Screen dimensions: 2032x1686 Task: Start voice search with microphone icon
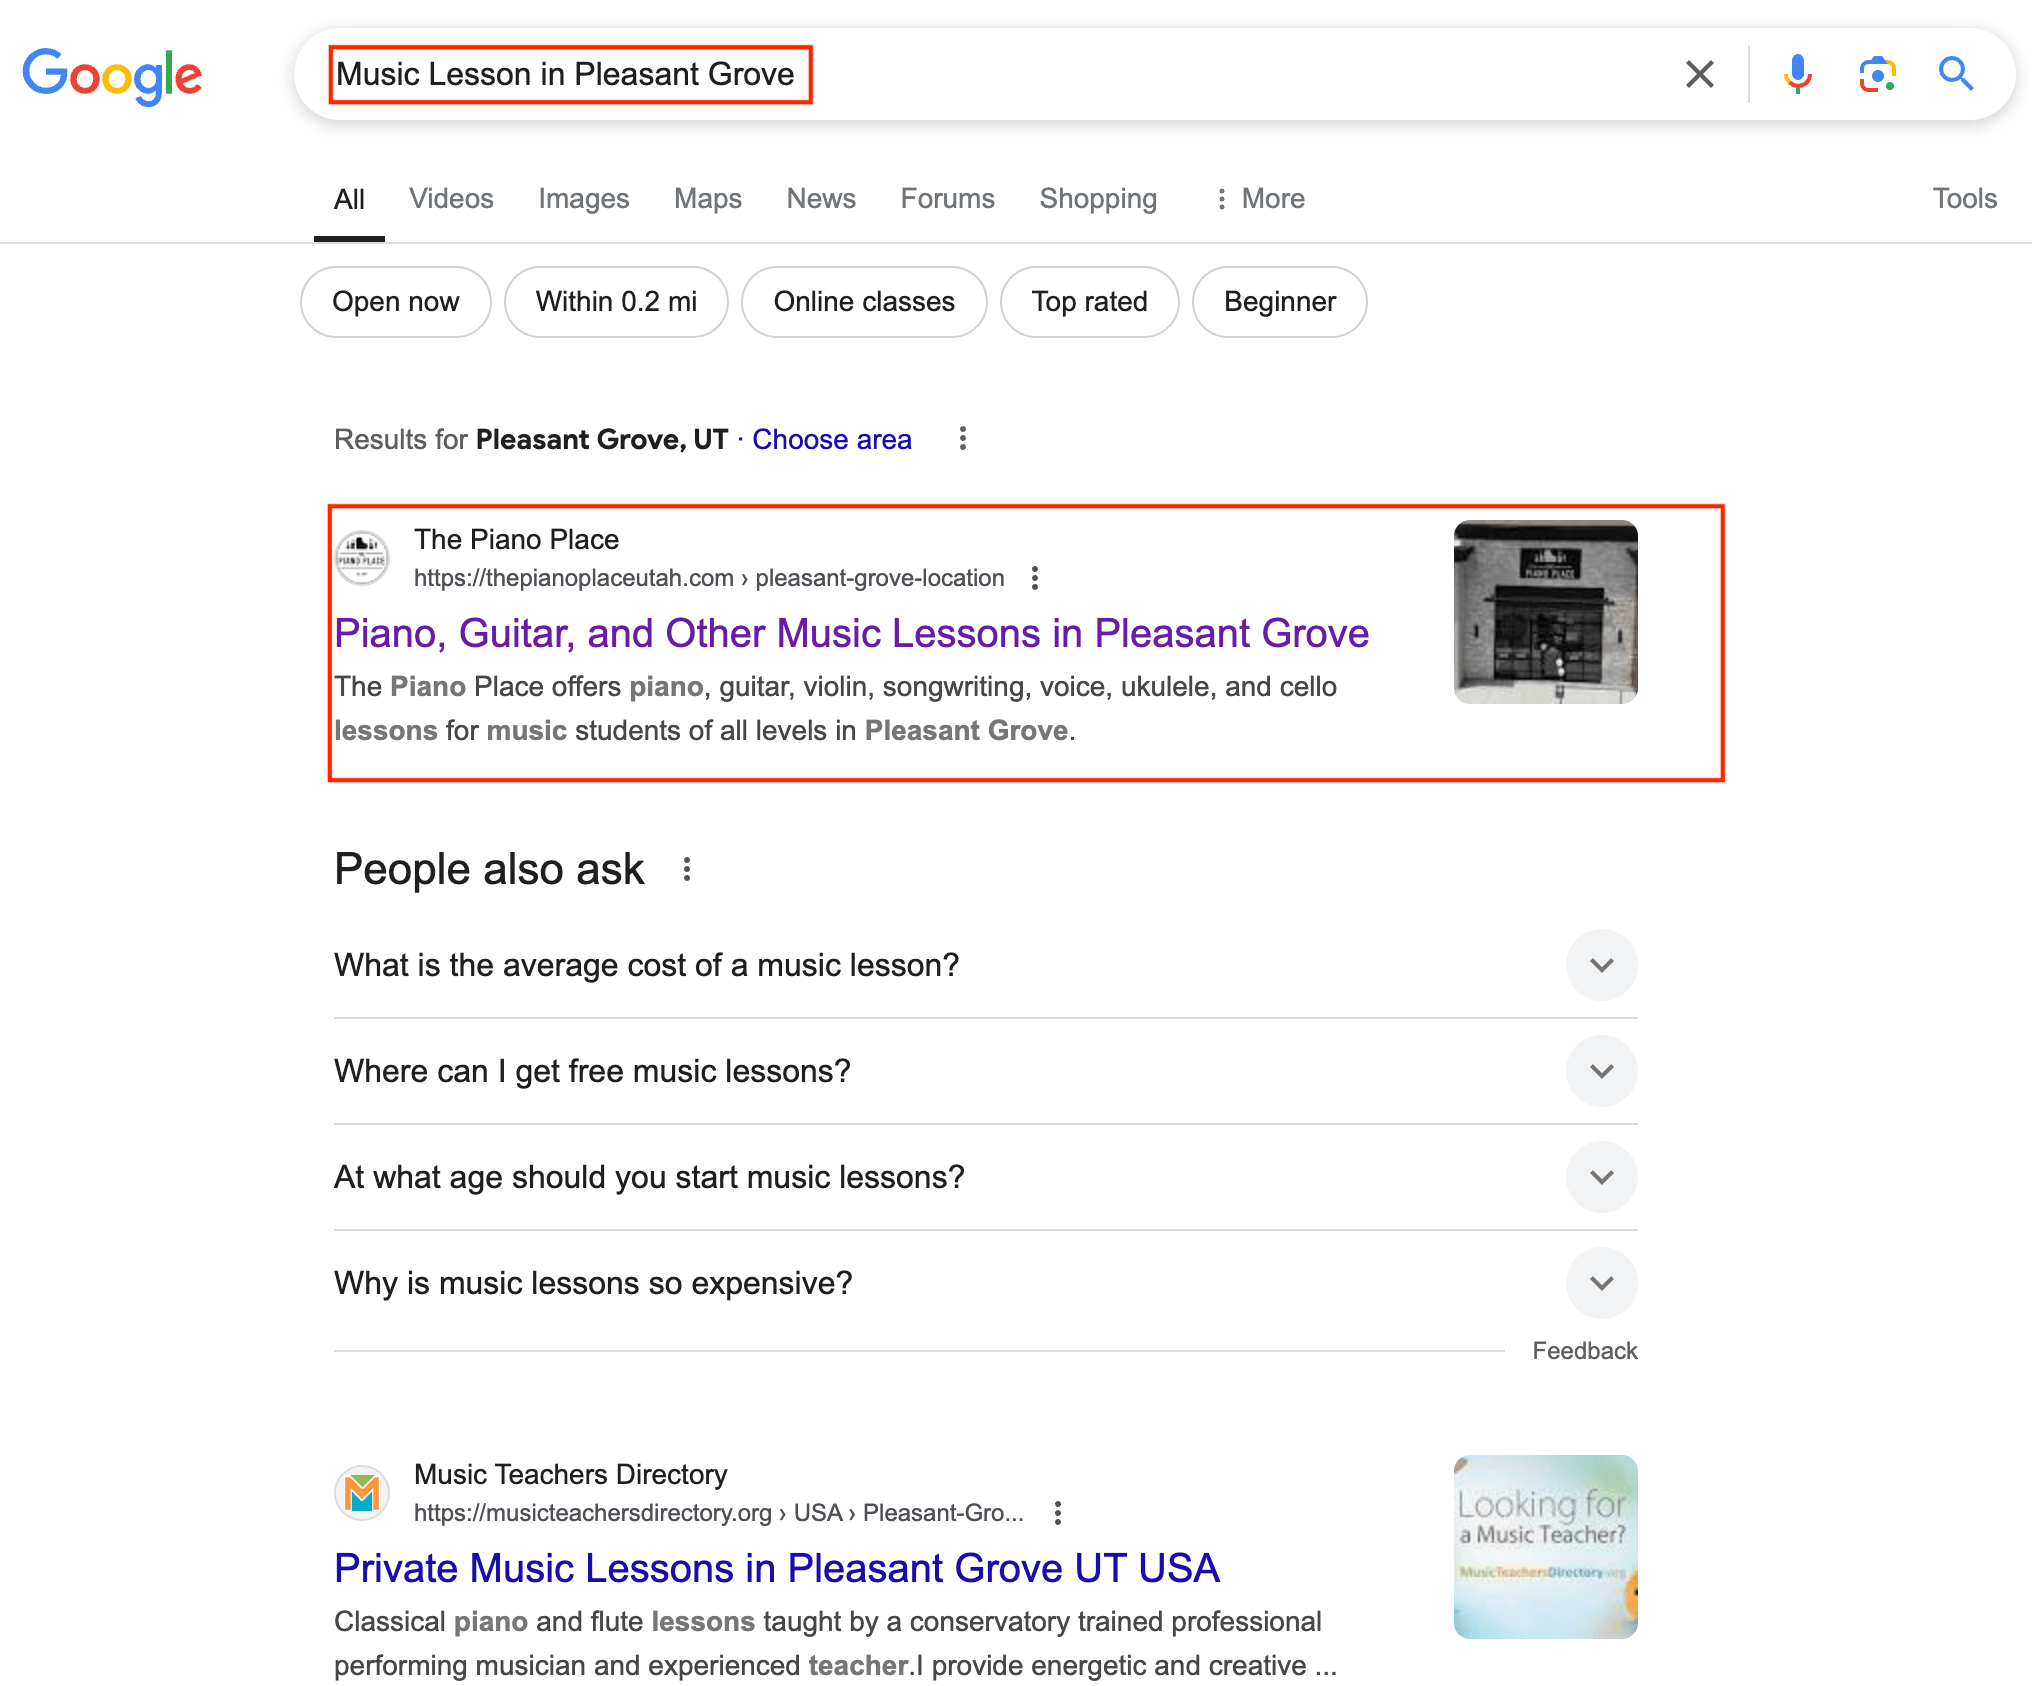[x=1797, y=74]
